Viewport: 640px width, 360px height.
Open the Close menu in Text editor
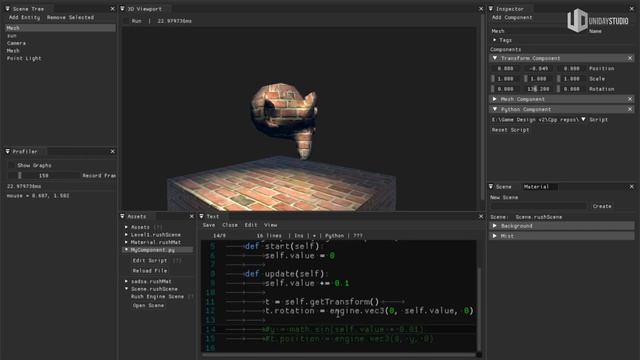(x=230, y=225)
